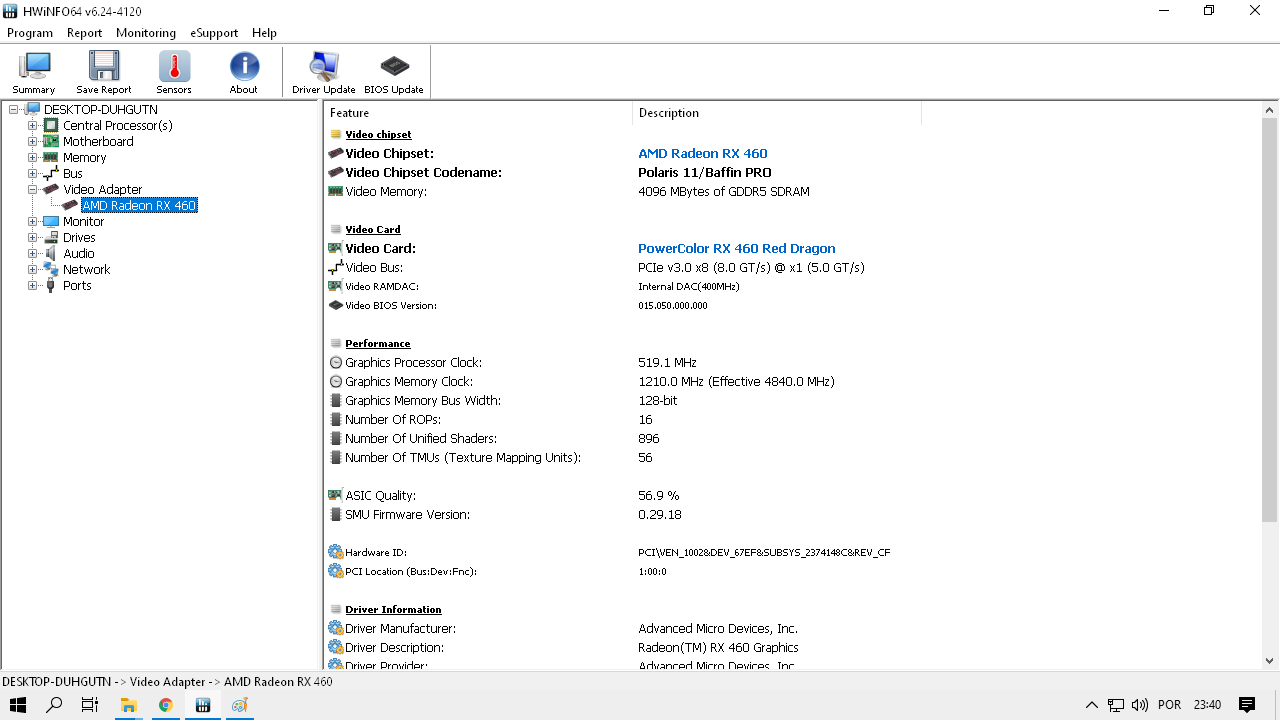Expand the Network tree node

click(33, 270)
